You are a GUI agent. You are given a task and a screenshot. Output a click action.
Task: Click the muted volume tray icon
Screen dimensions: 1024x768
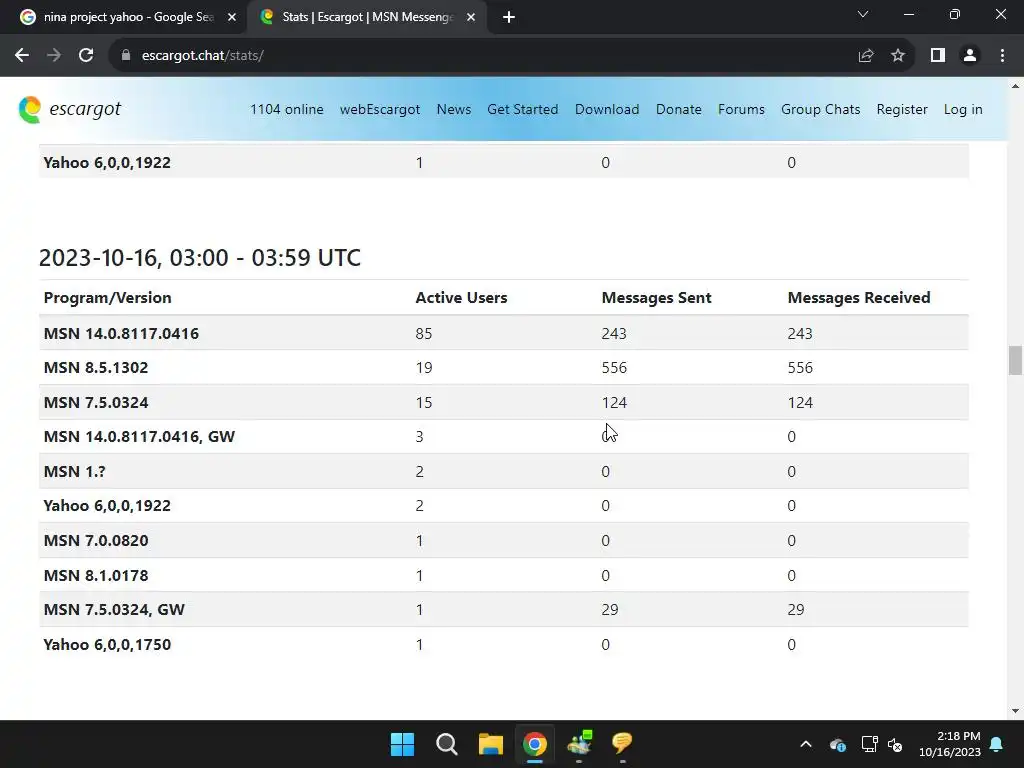[x=895, y=744]
